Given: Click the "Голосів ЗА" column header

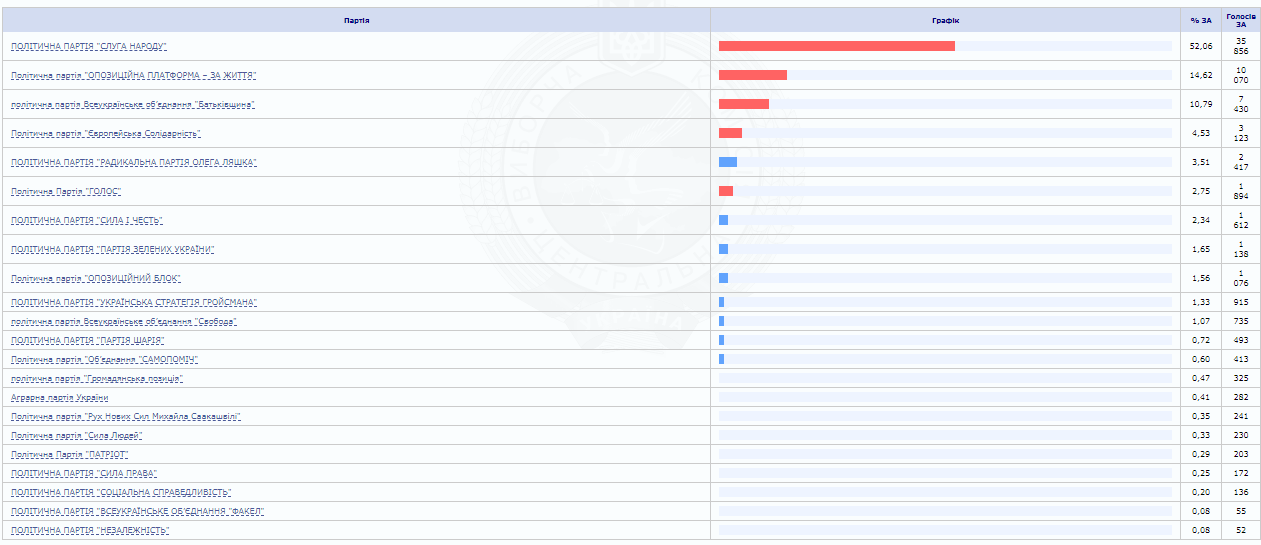Looking at the screenshot, I should (1240, 20).
